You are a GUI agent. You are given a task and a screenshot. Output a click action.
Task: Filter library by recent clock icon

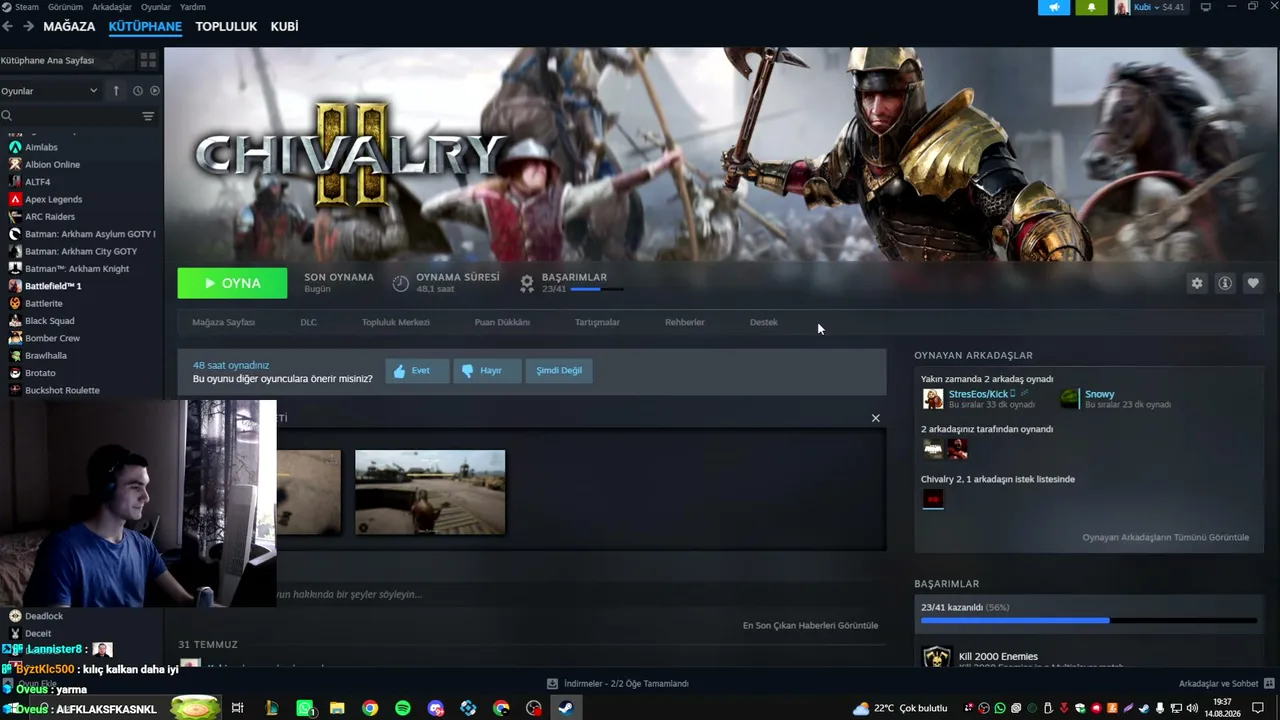coord(137,91)
